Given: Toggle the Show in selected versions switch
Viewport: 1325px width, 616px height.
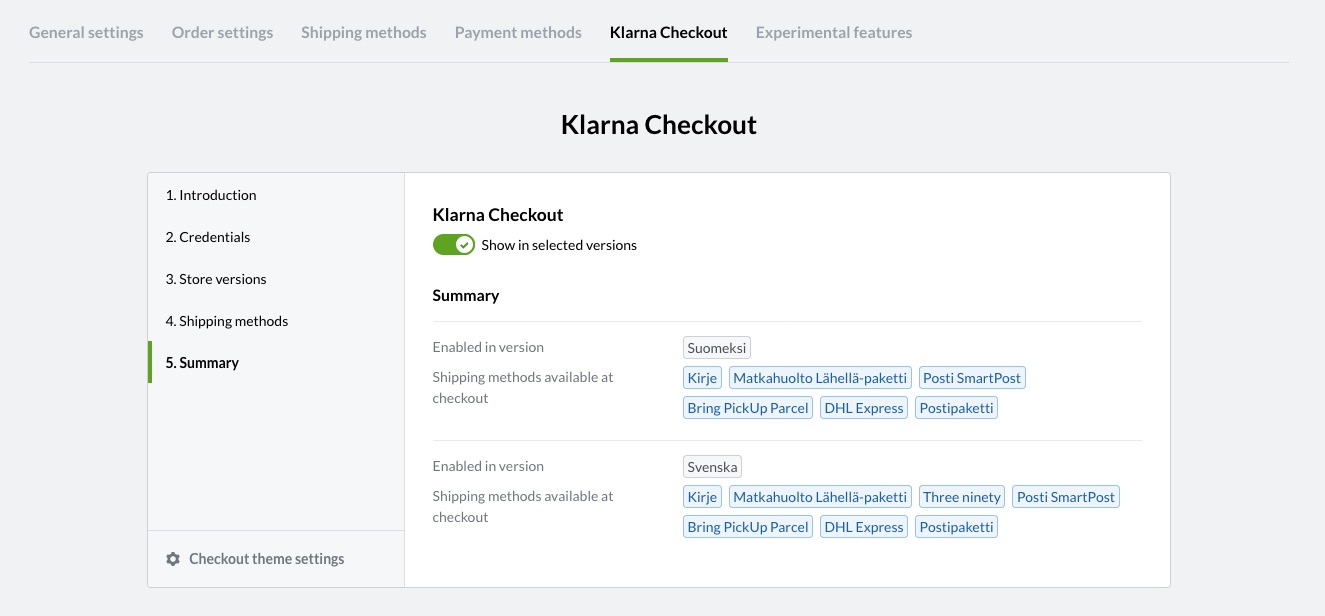Looking at the screenshot, I should pyautogui.click(x=454, y=245).
